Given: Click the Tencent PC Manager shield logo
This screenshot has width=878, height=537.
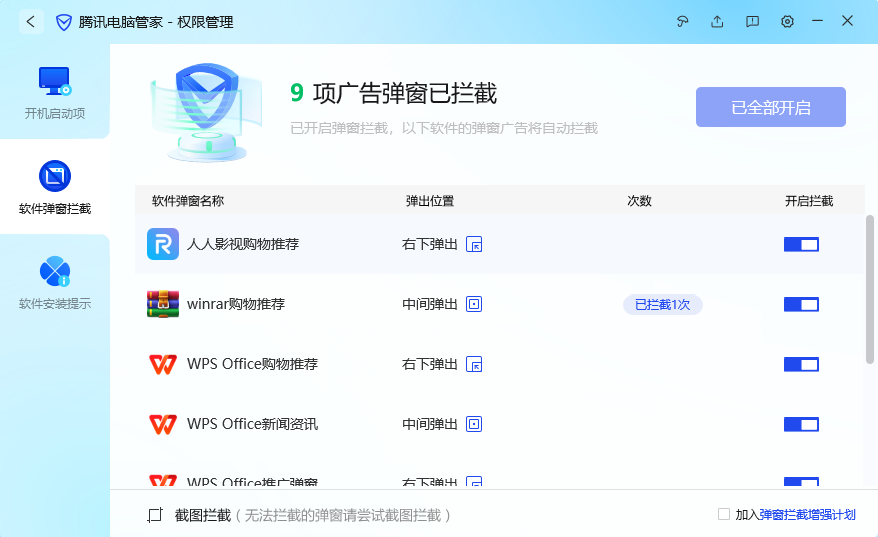Looking at the screenshot, I should click(64, 22).
